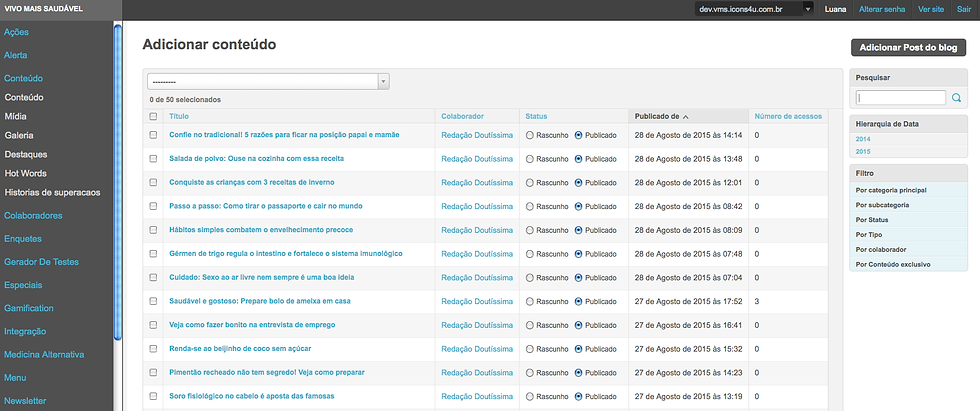Open post Renda-se ao beijinho de coco

pyautogui.click(x=240, y=349)
